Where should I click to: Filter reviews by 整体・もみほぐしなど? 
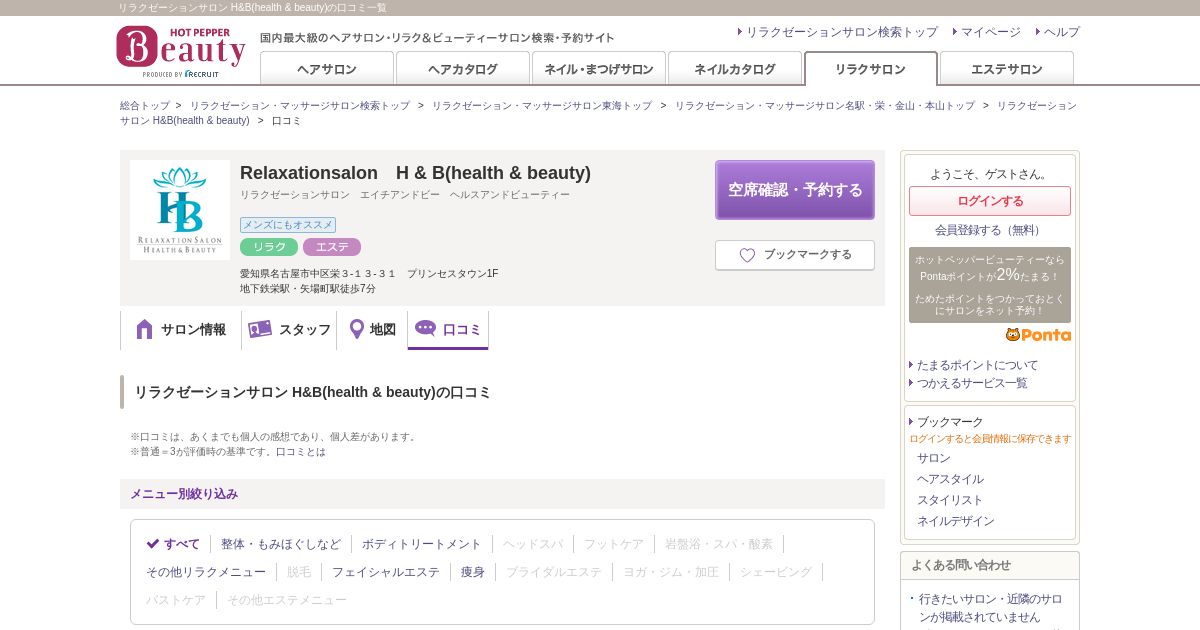click(x=281, y=544)
